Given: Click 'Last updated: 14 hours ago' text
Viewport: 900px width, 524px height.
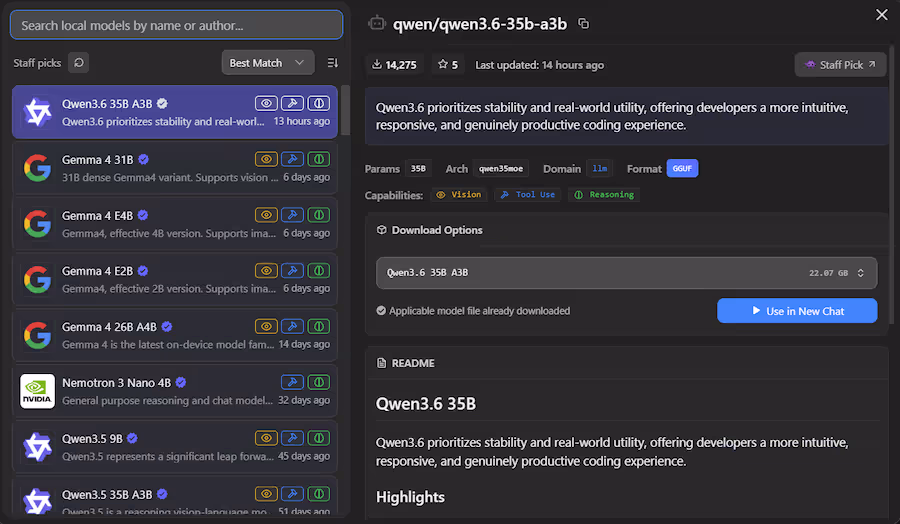Looking at the screenshot, I should pyautogui.click(x=540, y=65).
